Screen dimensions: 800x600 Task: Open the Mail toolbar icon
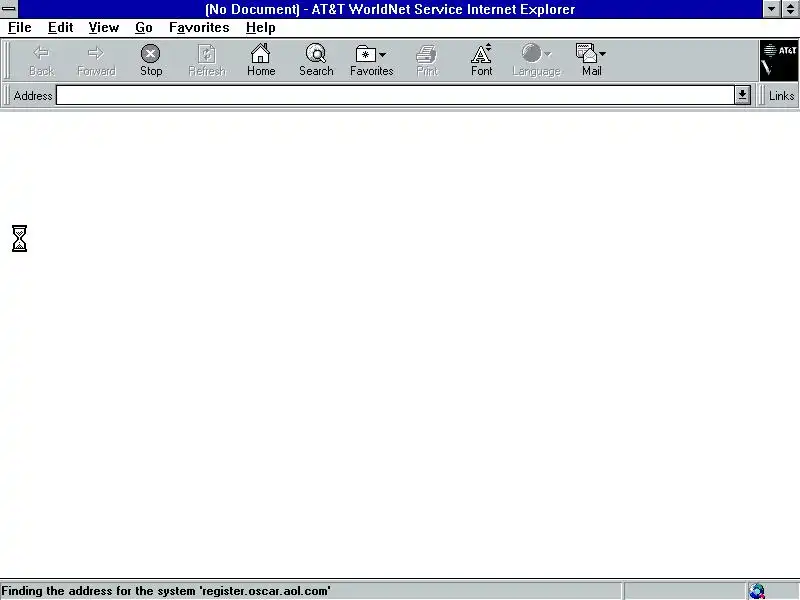pyautogui.click(x=586, y=53)
